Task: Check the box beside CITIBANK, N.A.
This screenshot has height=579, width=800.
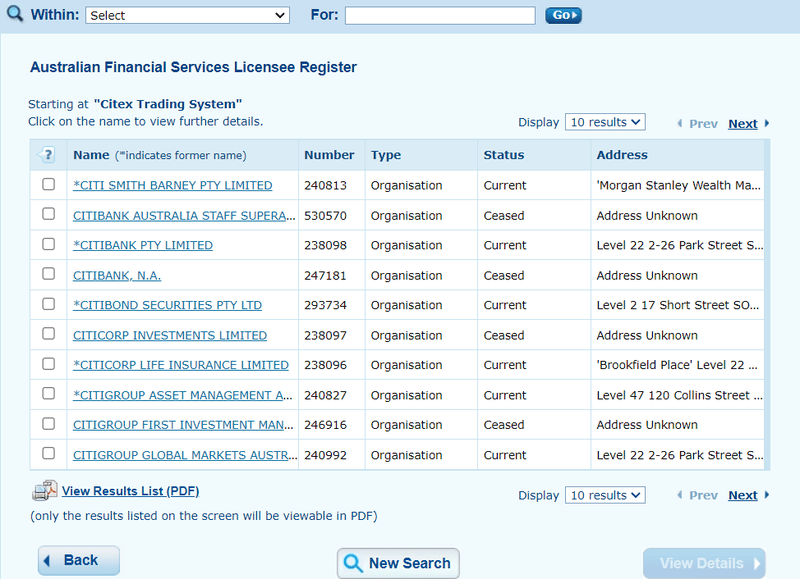Action: point(48,274)
